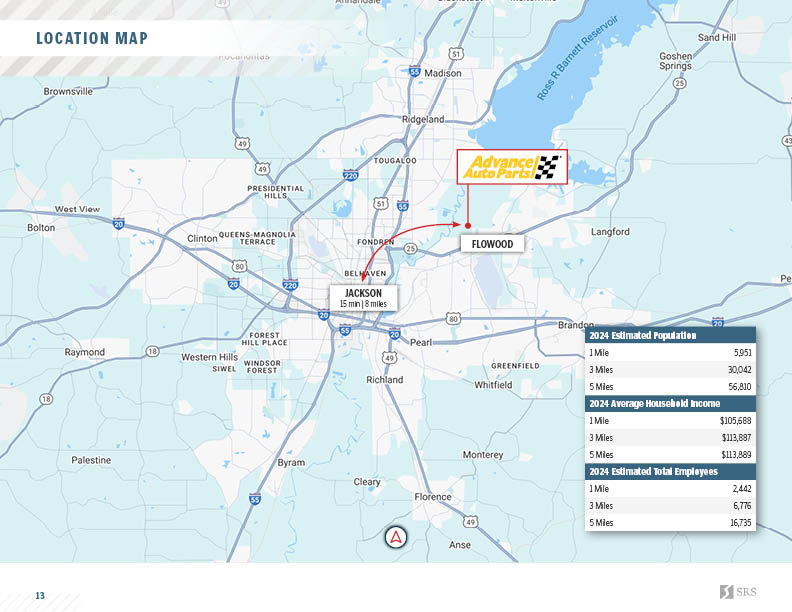The width and height of the screenshot is (792, 612).
Task: Click the I-55 shield below Byram
Action: point(255,499)
